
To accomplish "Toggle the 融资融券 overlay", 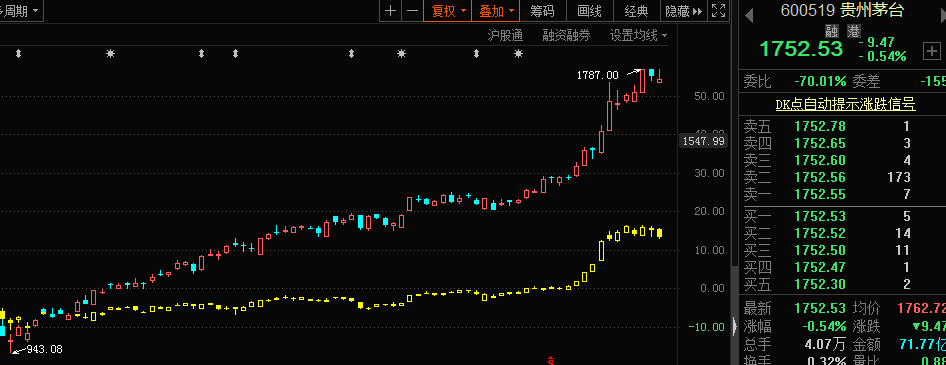I will [567, 36].
